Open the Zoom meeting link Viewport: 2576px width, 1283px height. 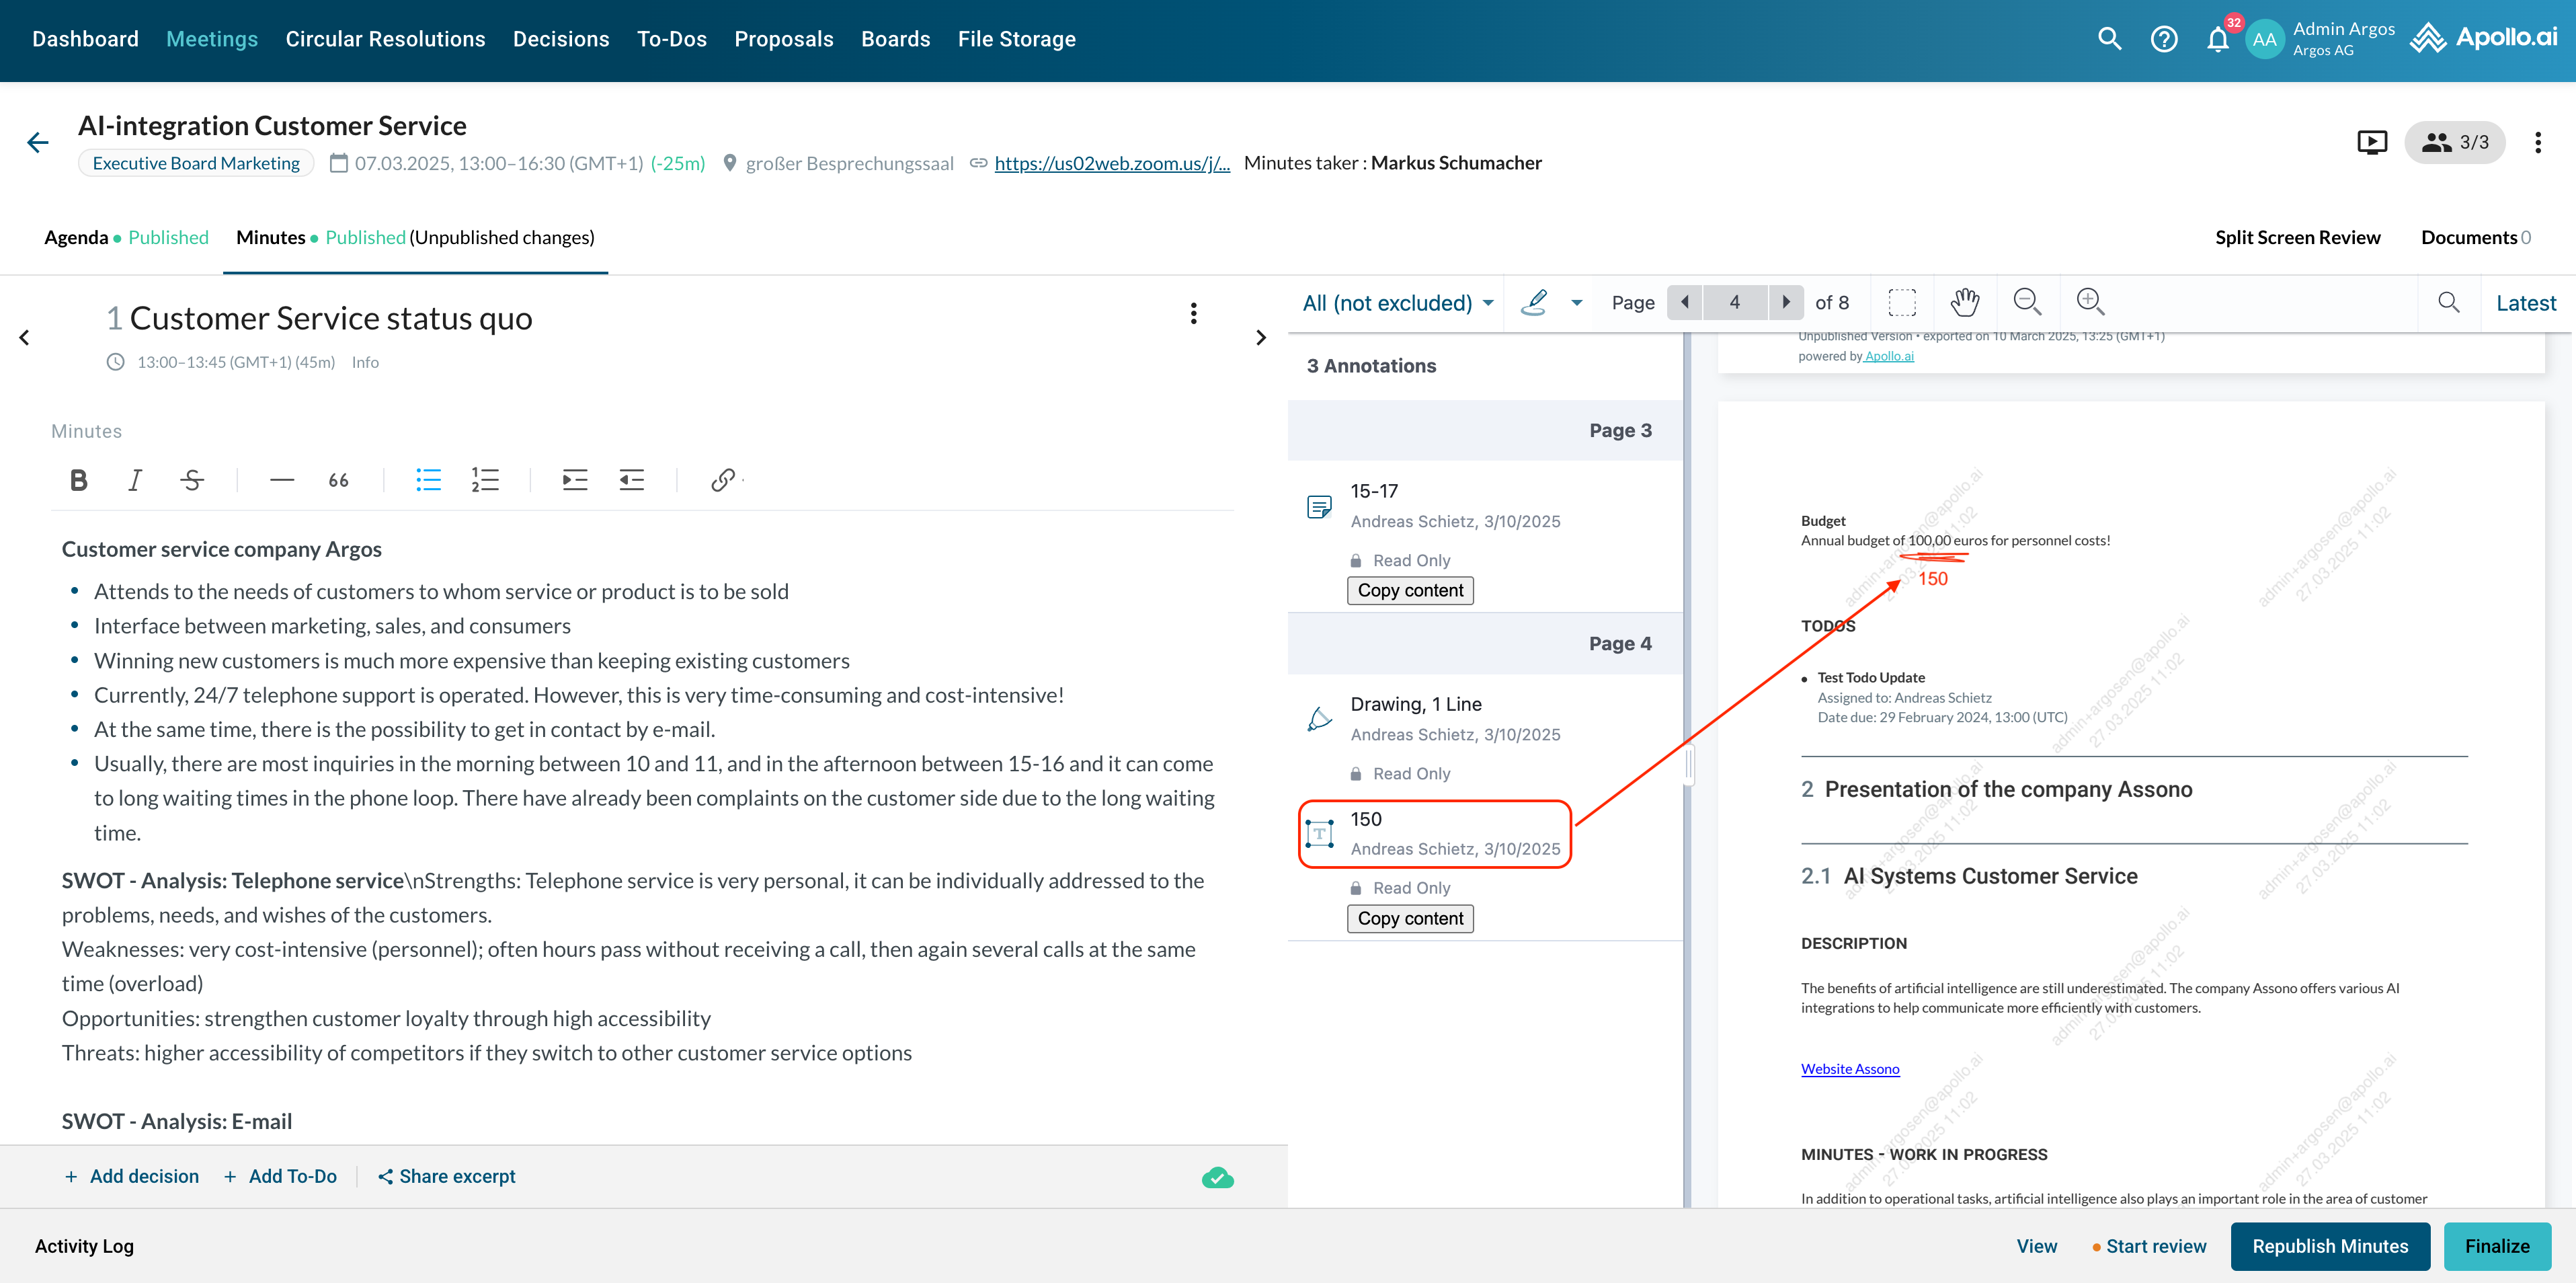(1111, 163)
